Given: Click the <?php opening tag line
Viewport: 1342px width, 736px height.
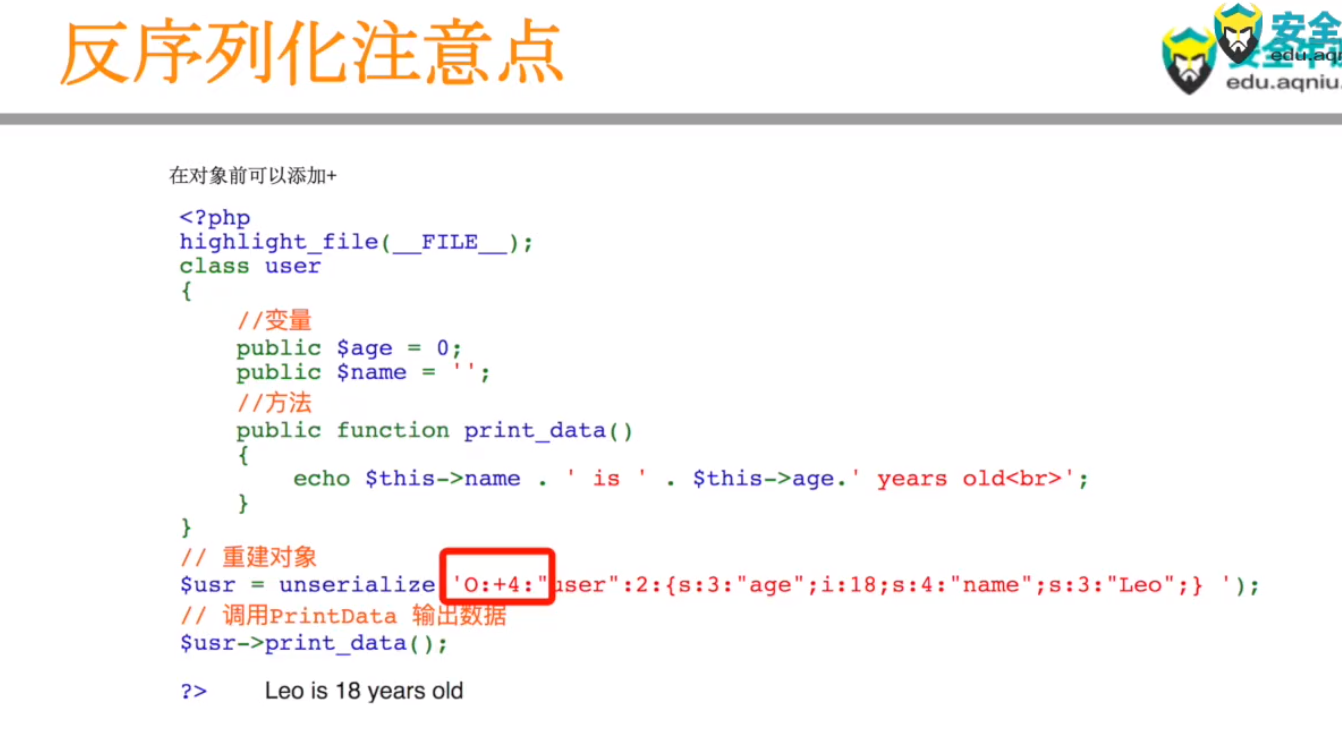Looking at the screenshot, I should coord(215,218).
